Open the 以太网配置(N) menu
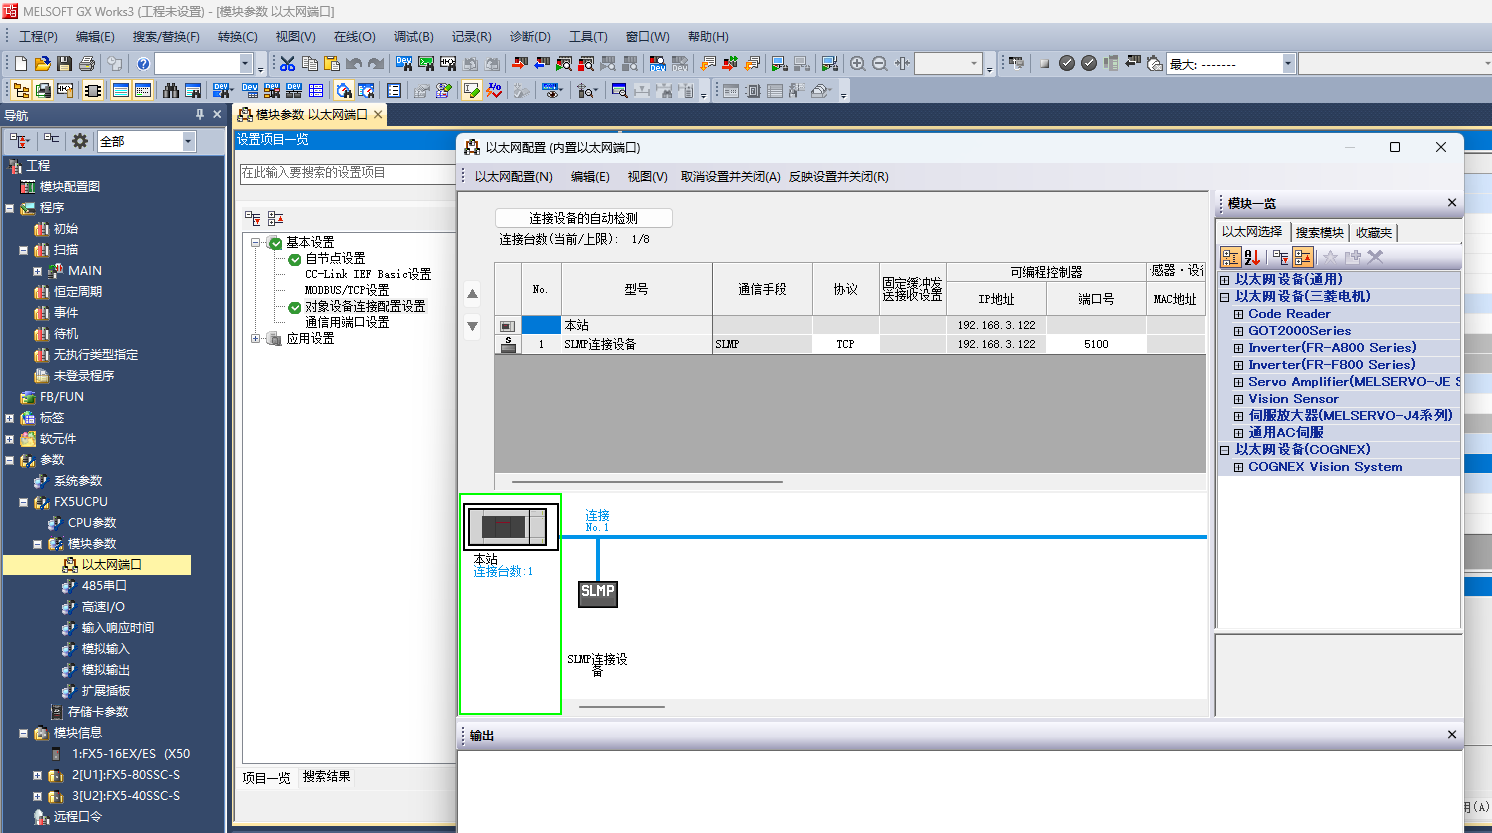1492x833 pixels. (x=513, y=177)
